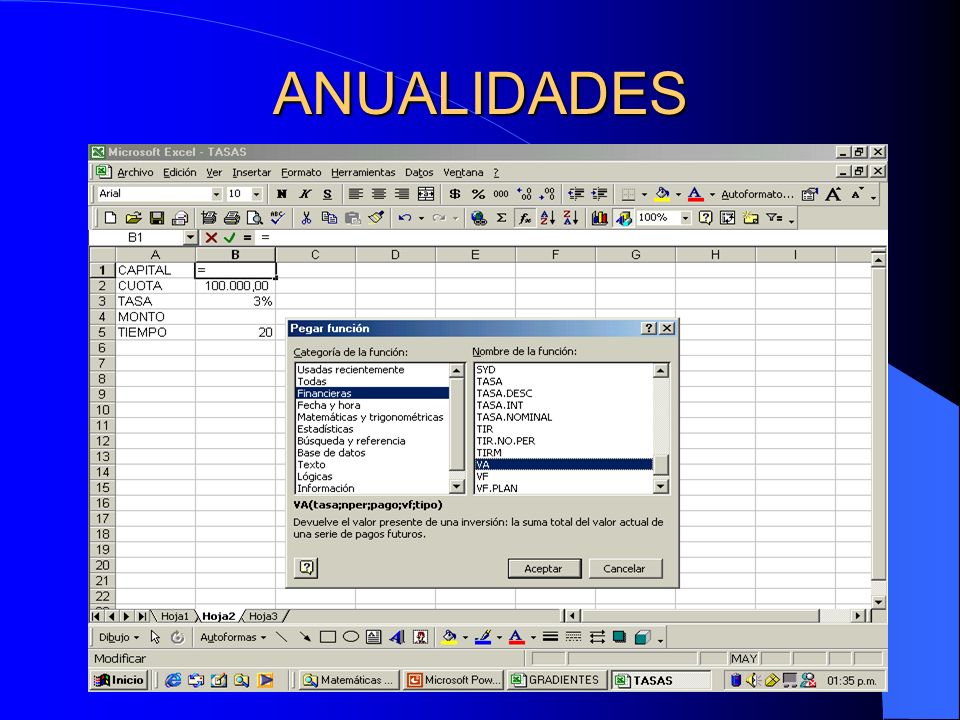The height and width of the screenshot is (720, 960).
Task: Open print preview icon
Action: click(254, 217)
